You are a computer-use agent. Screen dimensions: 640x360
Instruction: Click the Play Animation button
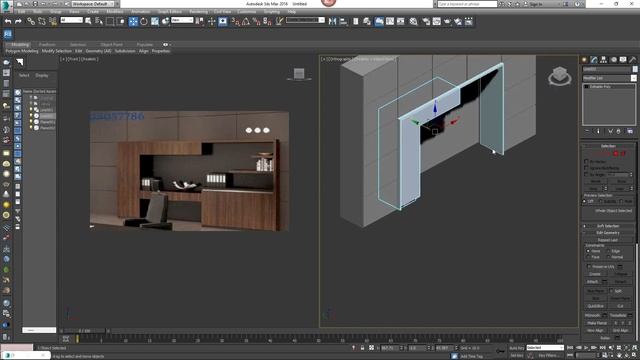(x=586, y=347)
